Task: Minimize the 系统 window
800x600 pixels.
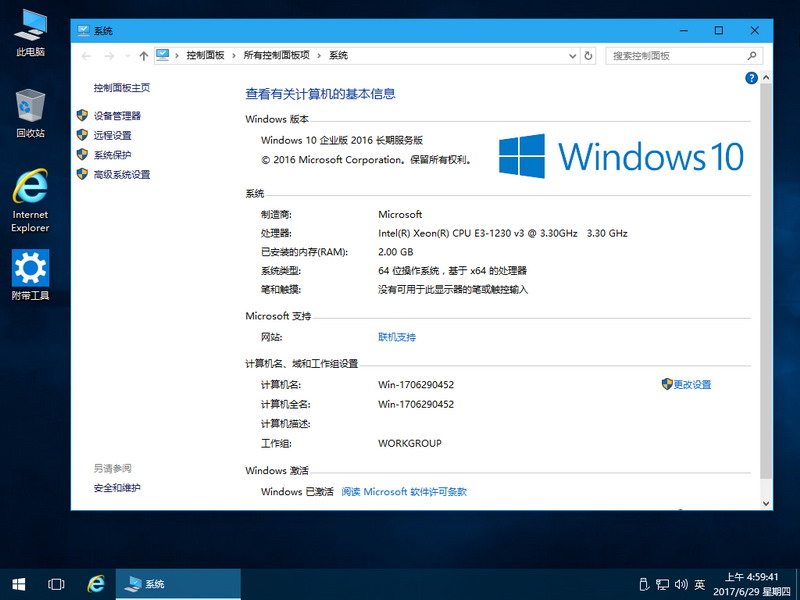Action: pyautogui.click(x=684, y=31)
